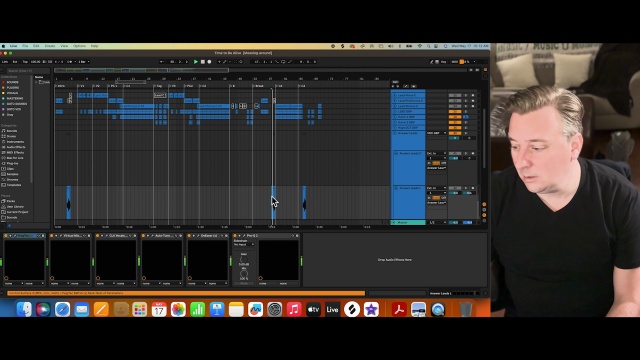This screenshot has width=640, height=360.
Task: Open Current Project under Places
Action: 17,212
